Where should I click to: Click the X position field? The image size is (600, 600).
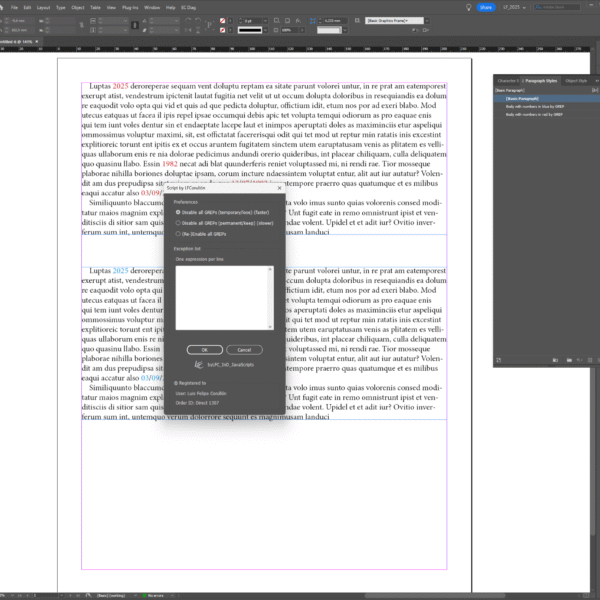22,21
